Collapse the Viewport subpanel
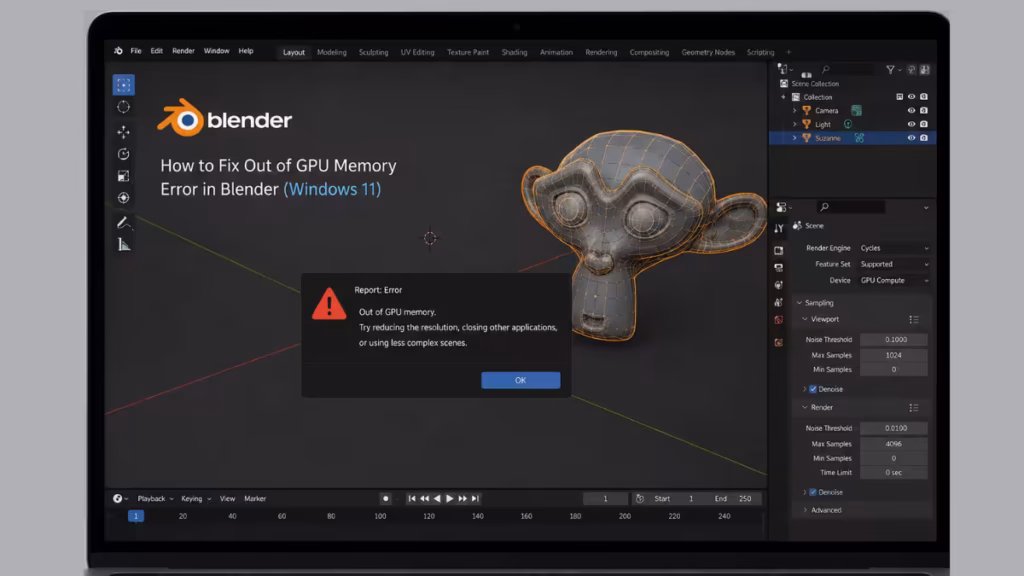The width and height of the screenshot is (1024, 576). 805,319
